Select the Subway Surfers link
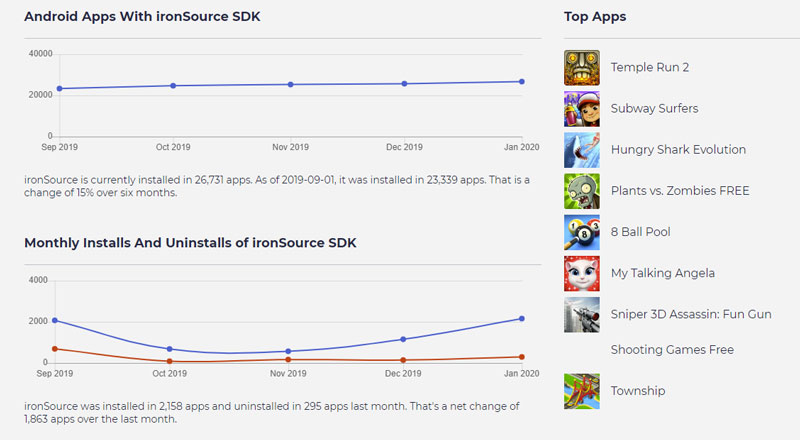The height and width of the screenshot is (440, 800). [654, 108]
